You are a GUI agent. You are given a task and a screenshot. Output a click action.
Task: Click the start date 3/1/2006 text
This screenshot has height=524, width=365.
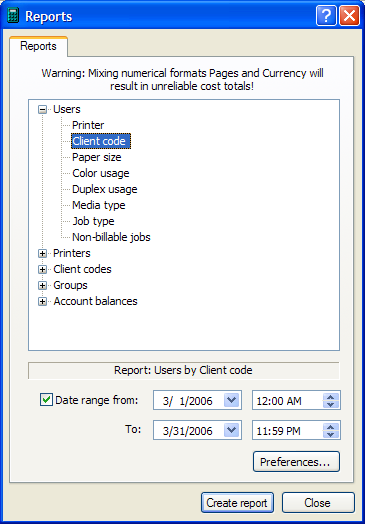coord(188,401)
